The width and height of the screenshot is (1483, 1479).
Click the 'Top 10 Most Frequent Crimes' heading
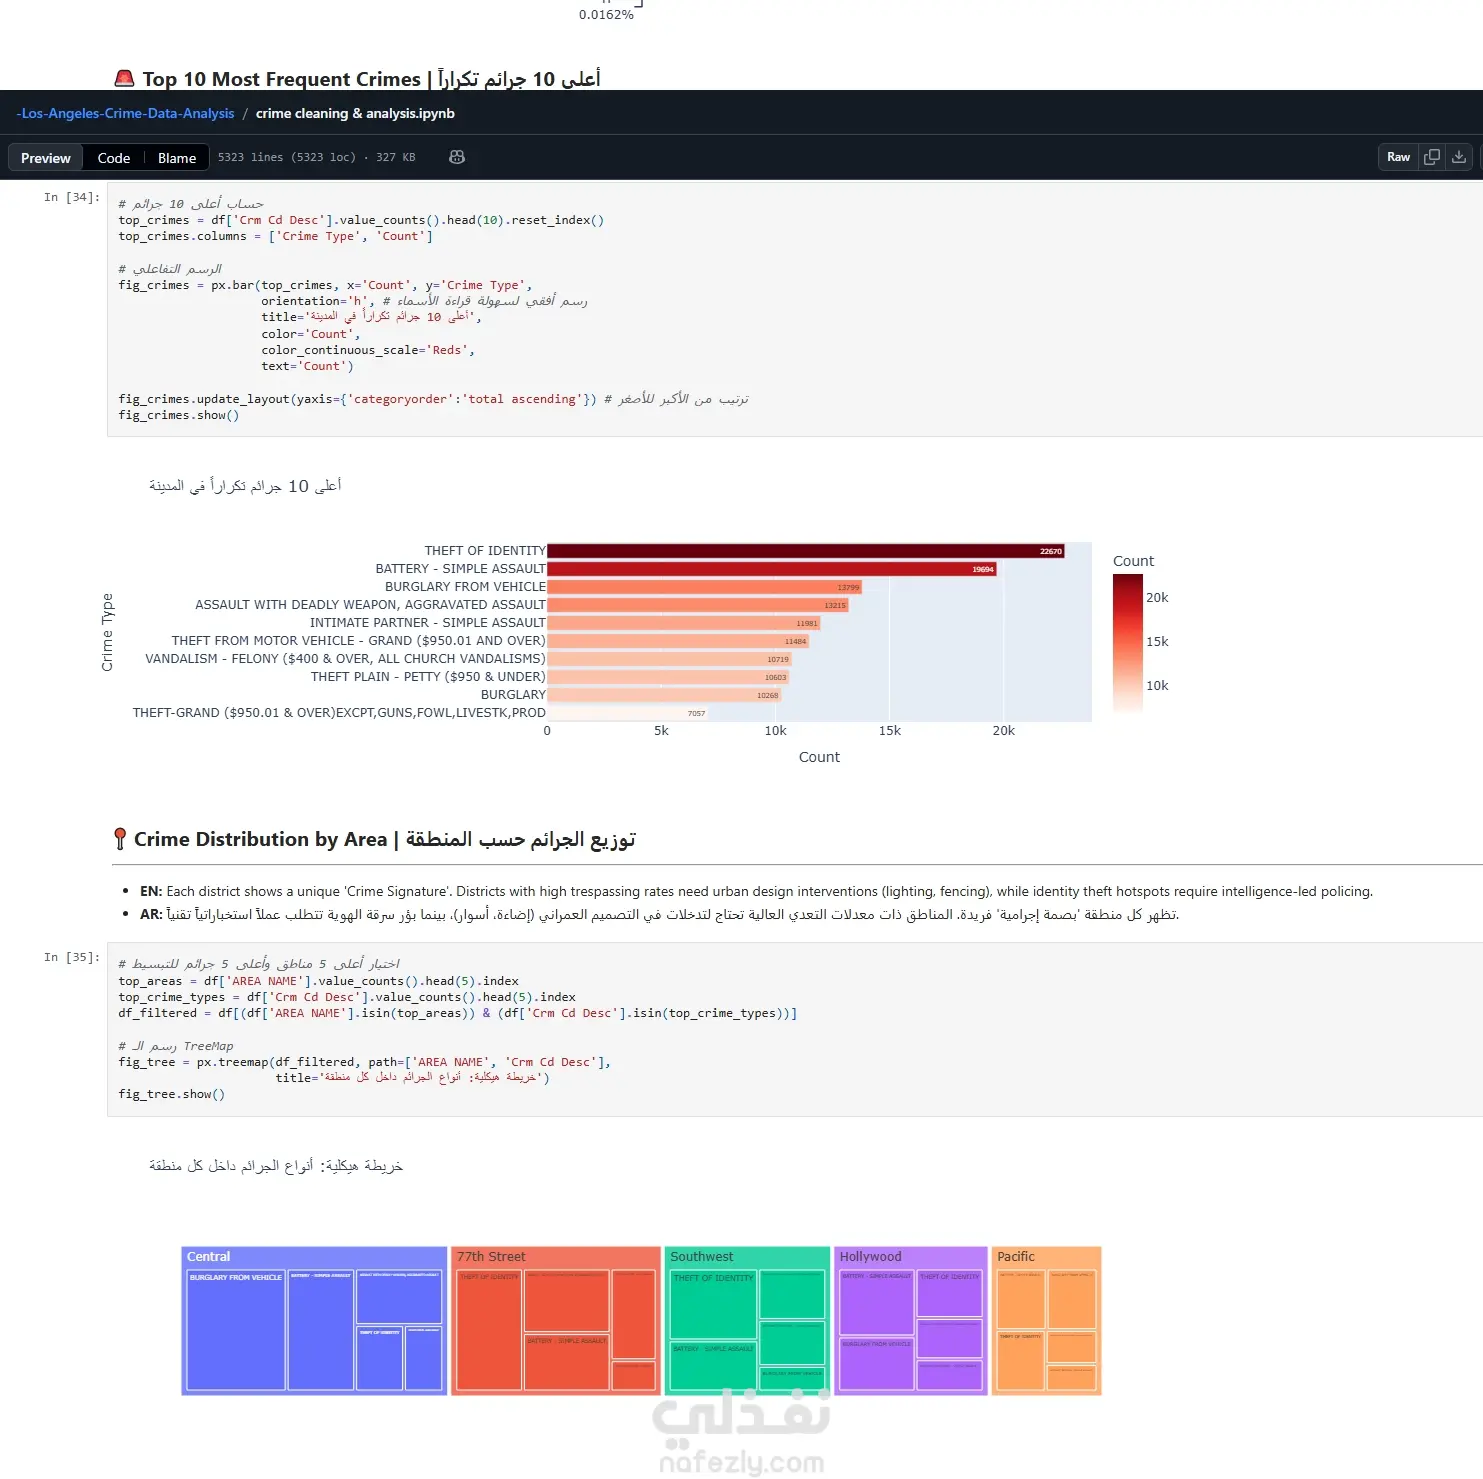(x=282, y=79)
